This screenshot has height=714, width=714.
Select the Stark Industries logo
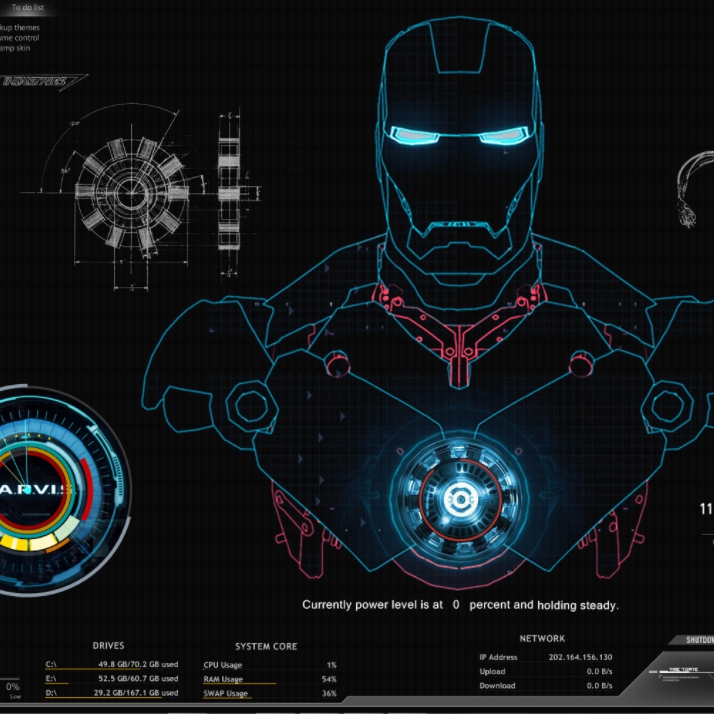[x=42, y=82]
